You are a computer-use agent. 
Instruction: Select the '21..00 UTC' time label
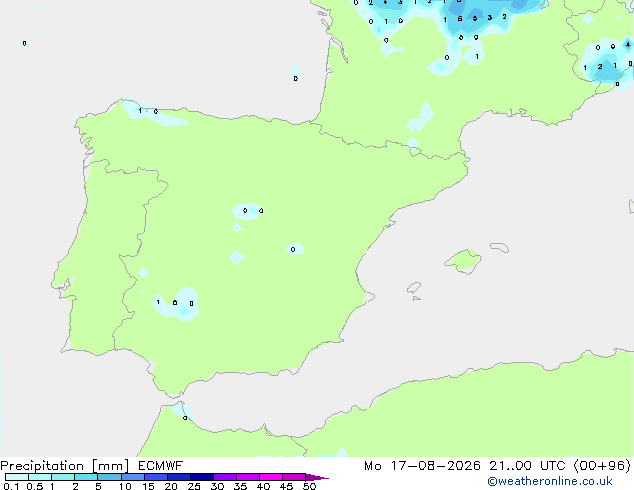pyautogui.click(x=527, y=466)
